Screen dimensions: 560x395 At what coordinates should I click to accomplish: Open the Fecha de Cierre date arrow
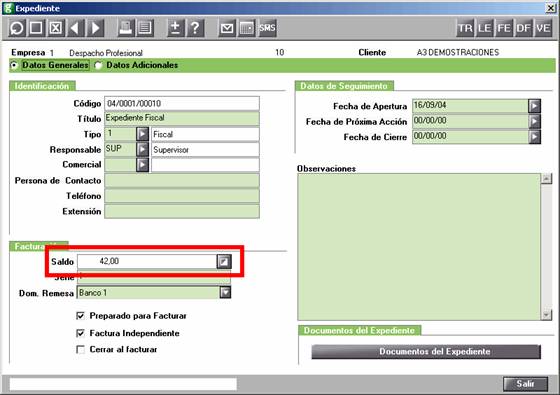pyautogui.click(x=534, y=137)
